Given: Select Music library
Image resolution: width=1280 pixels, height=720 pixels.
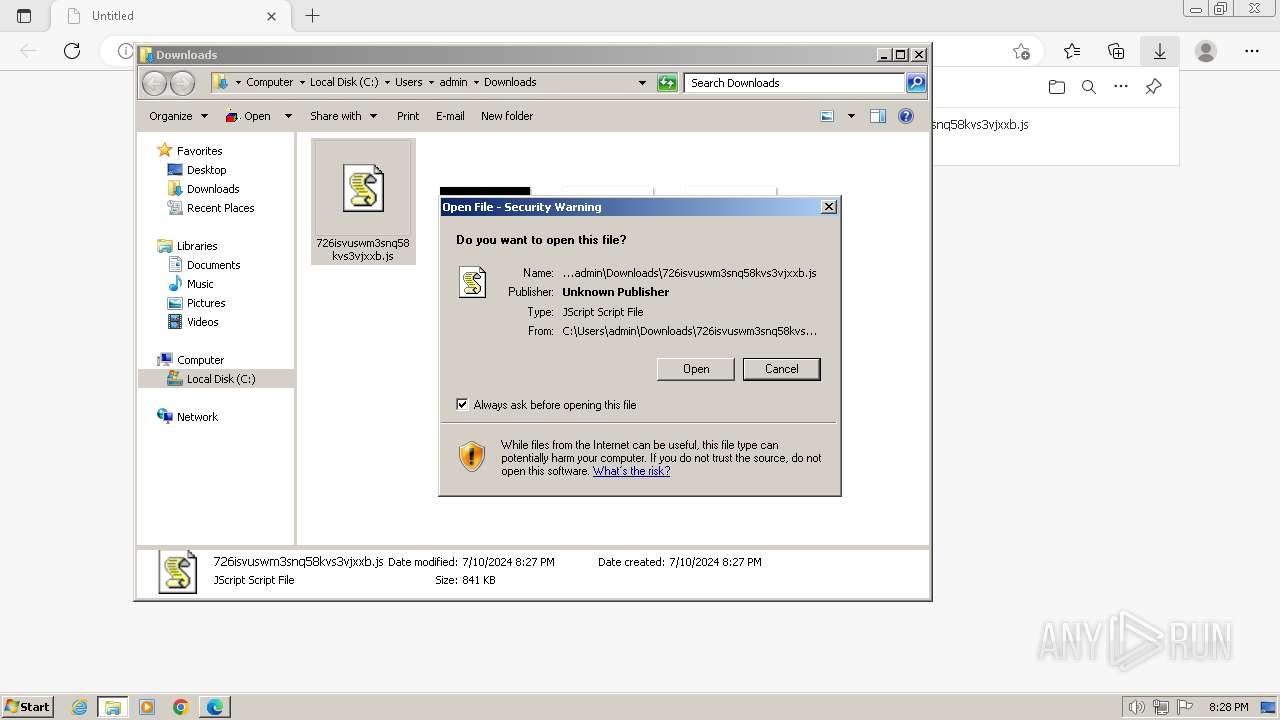Looking at the screenshot, I should pos(200,284).
